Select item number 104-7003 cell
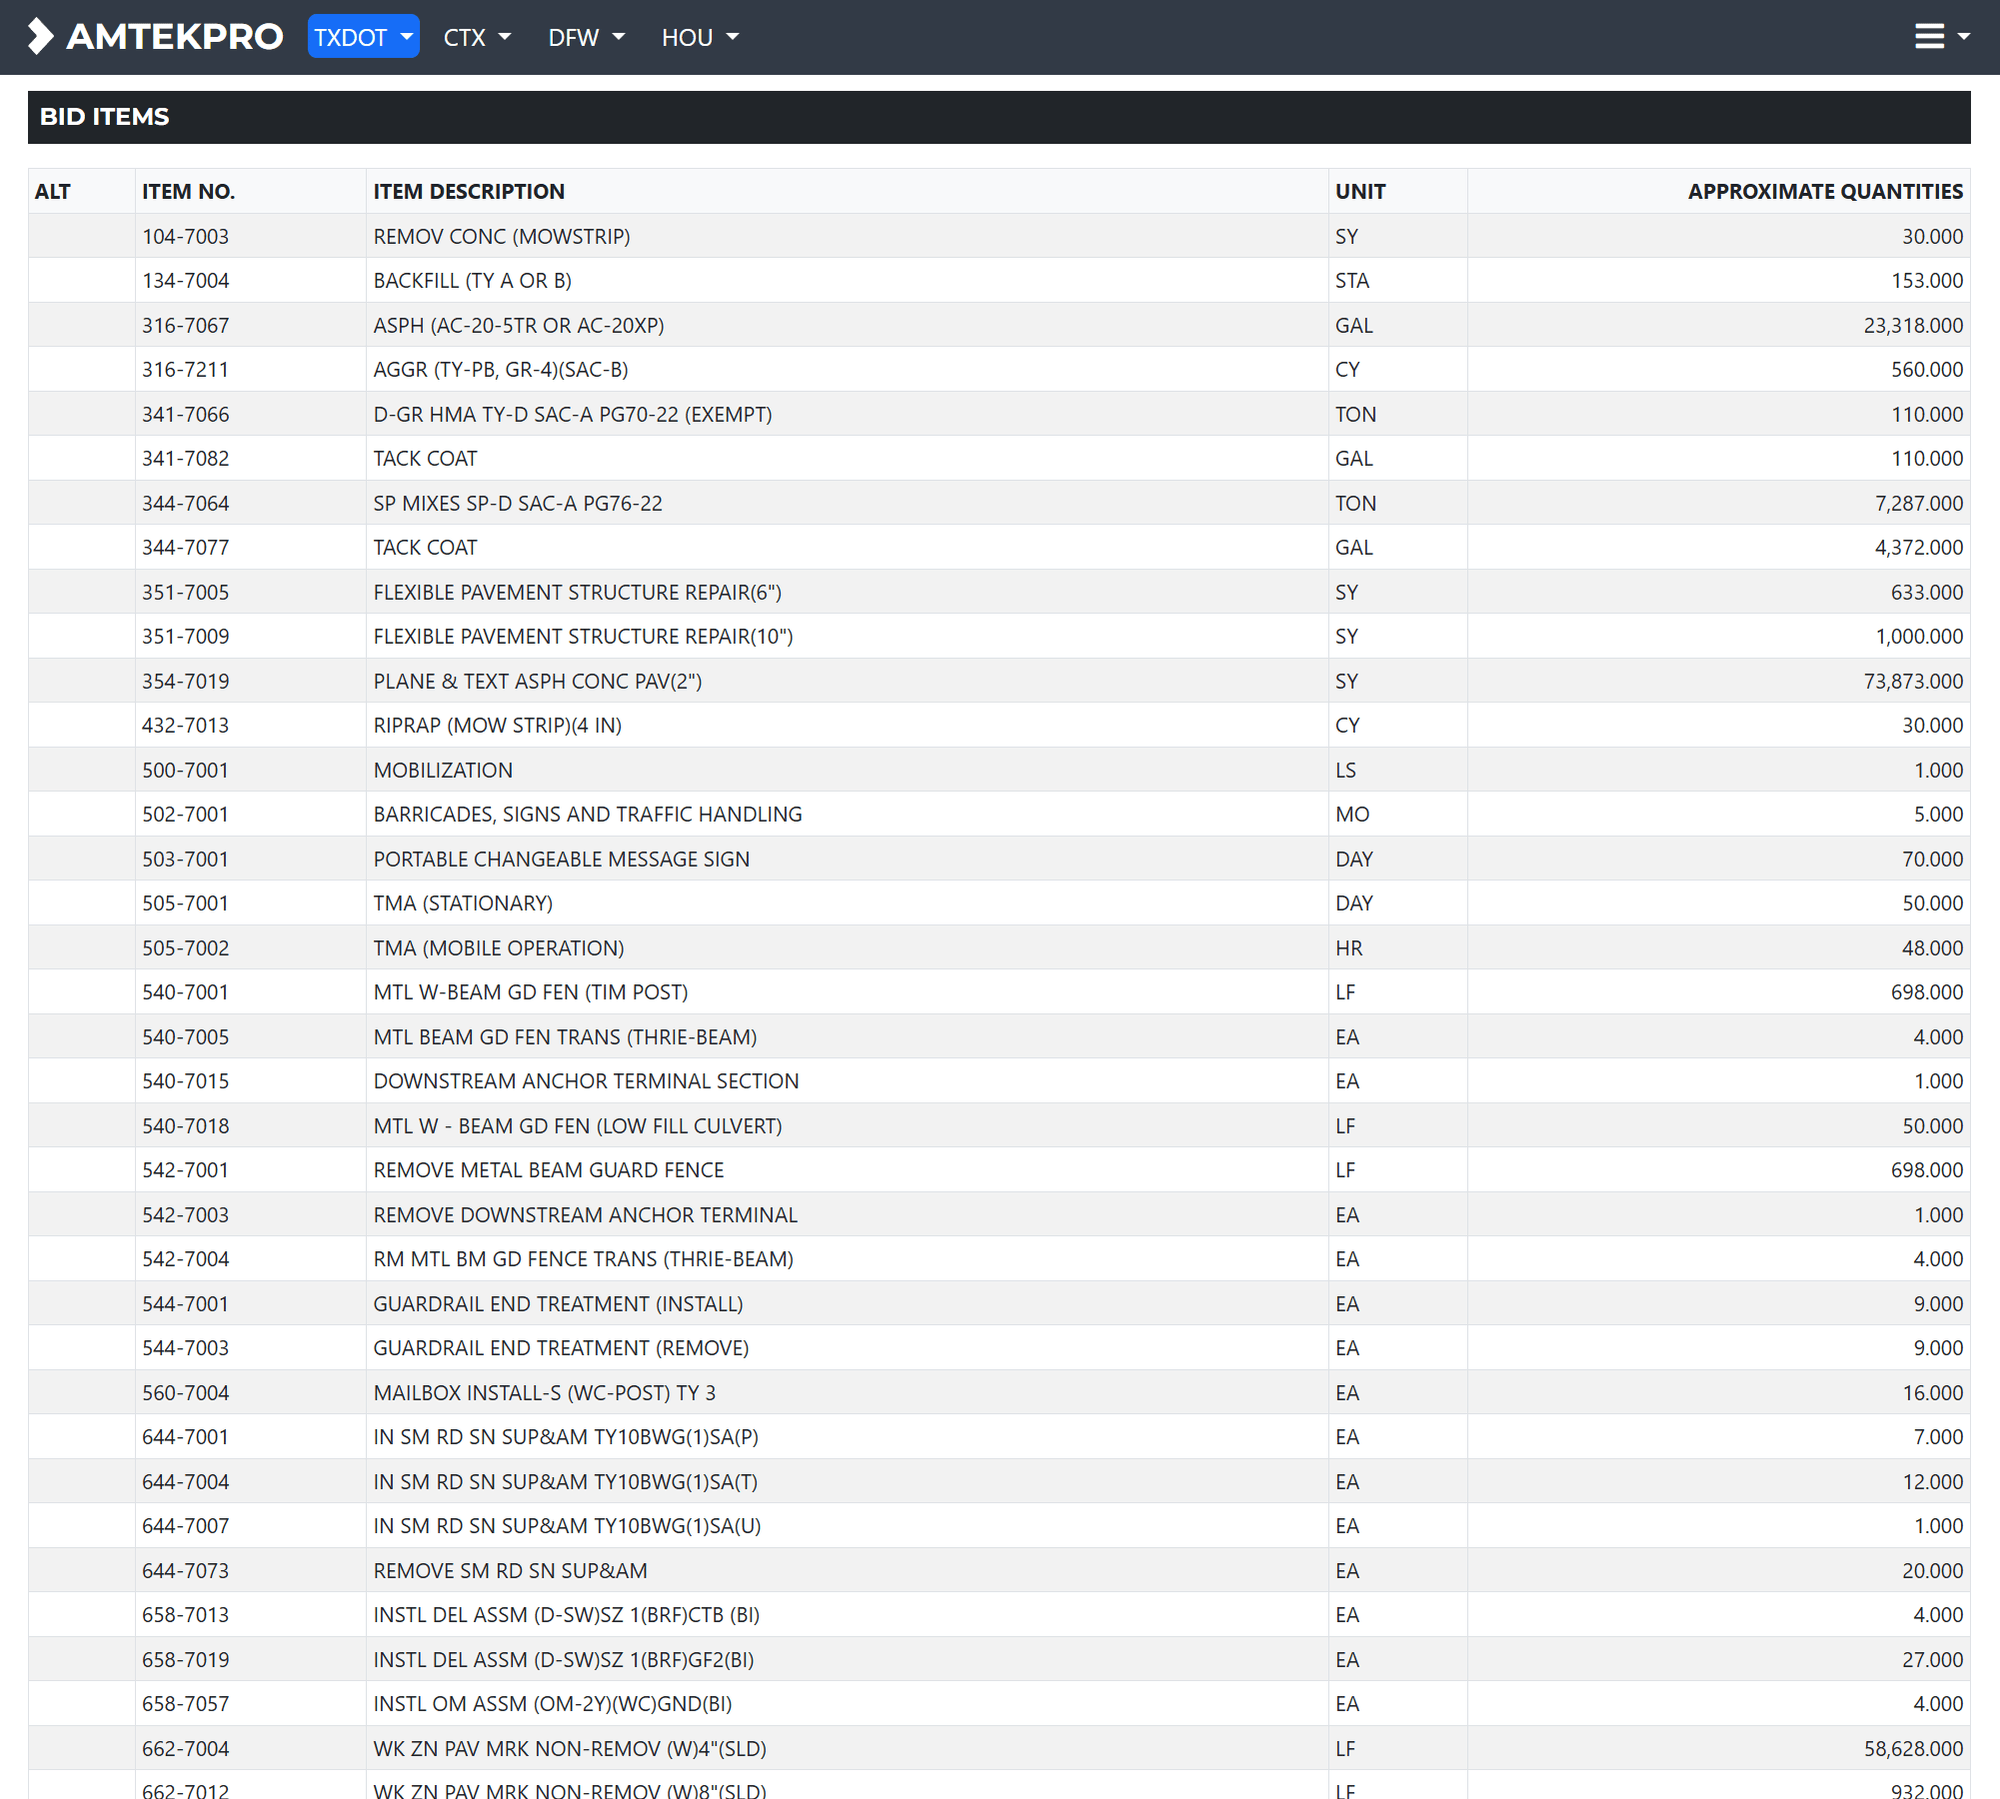The height and width of the screenshot is (1799, 2000). tap(185, 236)
